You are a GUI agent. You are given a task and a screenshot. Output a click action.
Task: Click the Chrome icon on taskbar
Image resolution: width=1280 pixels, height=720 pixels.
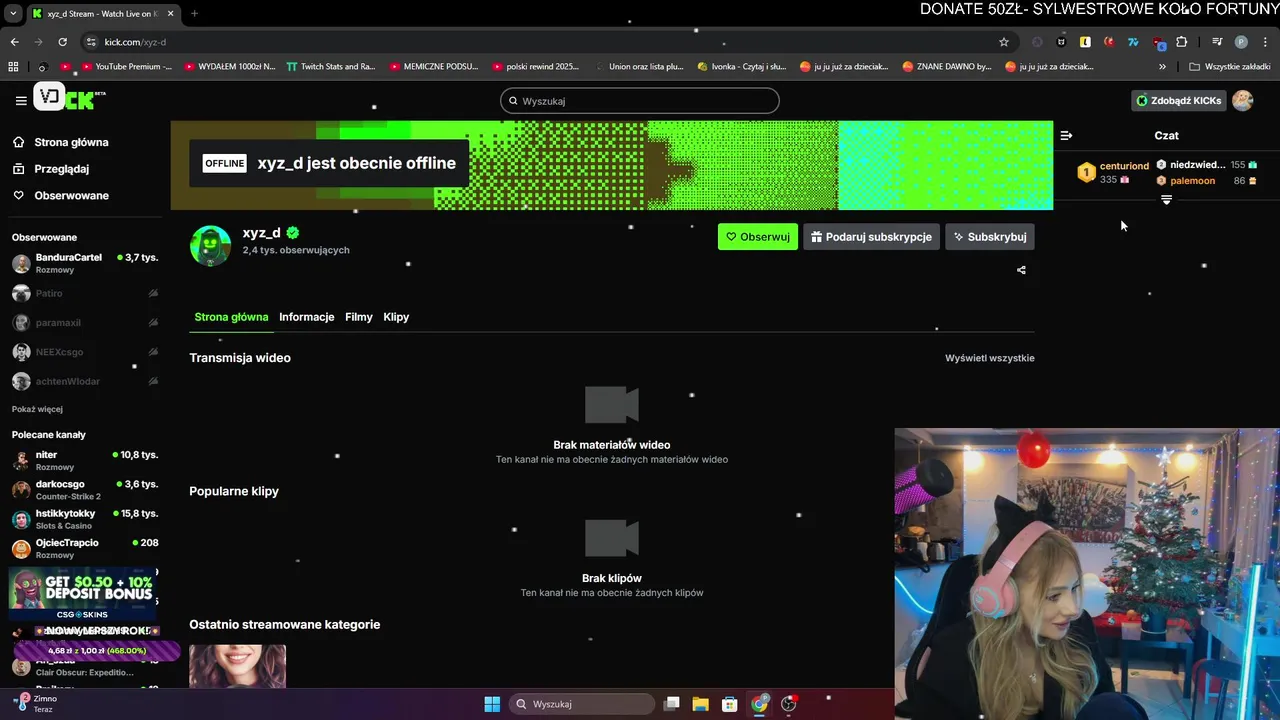click(x=760, y=704)
